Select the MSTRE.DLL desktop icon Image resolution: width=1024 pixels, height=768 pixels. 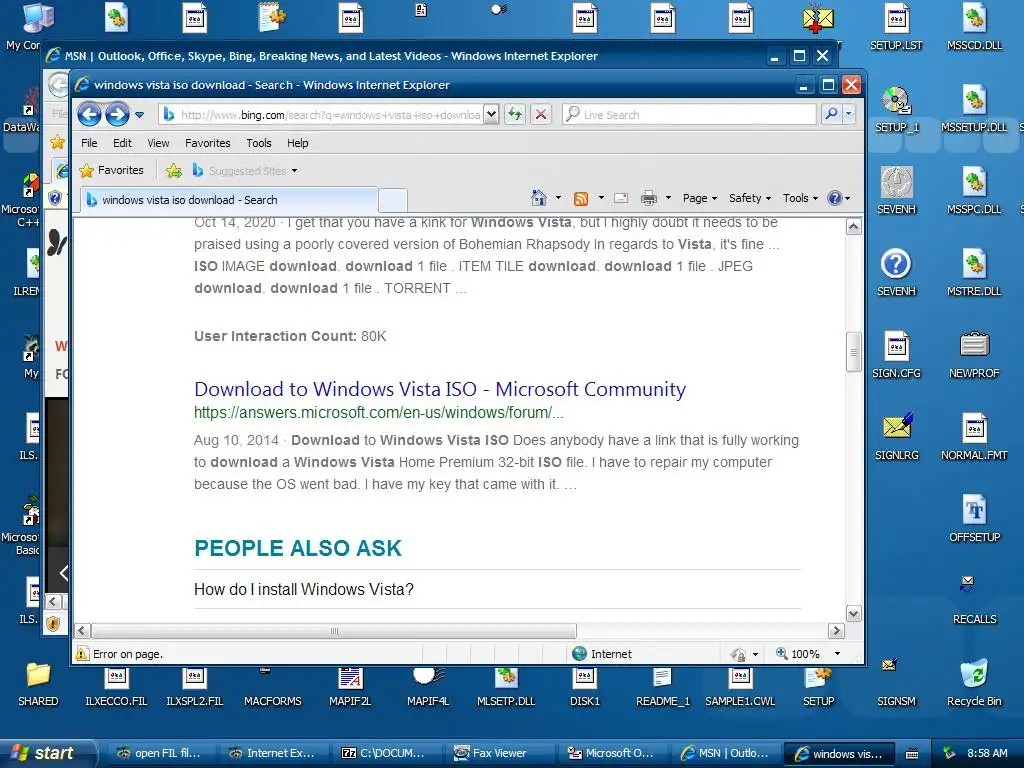click(x=974, y=273)
